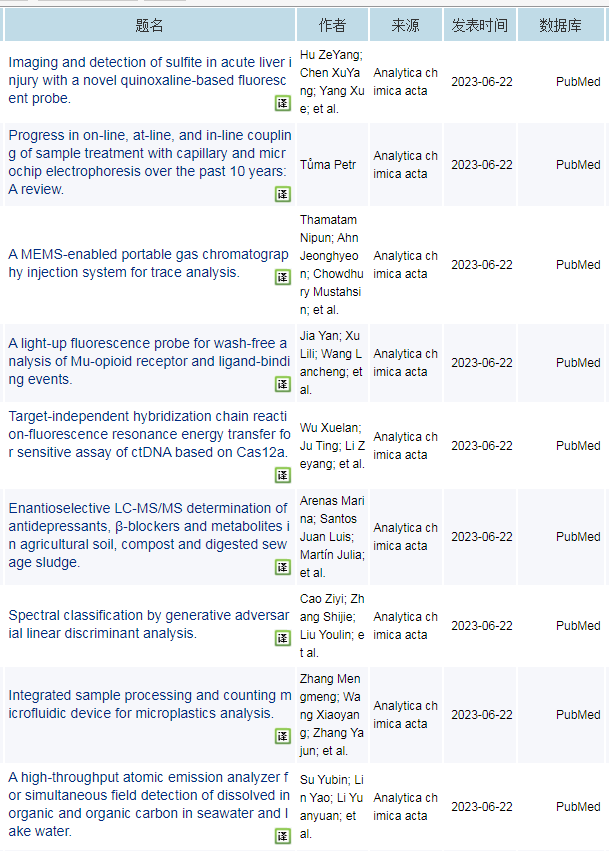Sort by the 题名 column header

149,25
